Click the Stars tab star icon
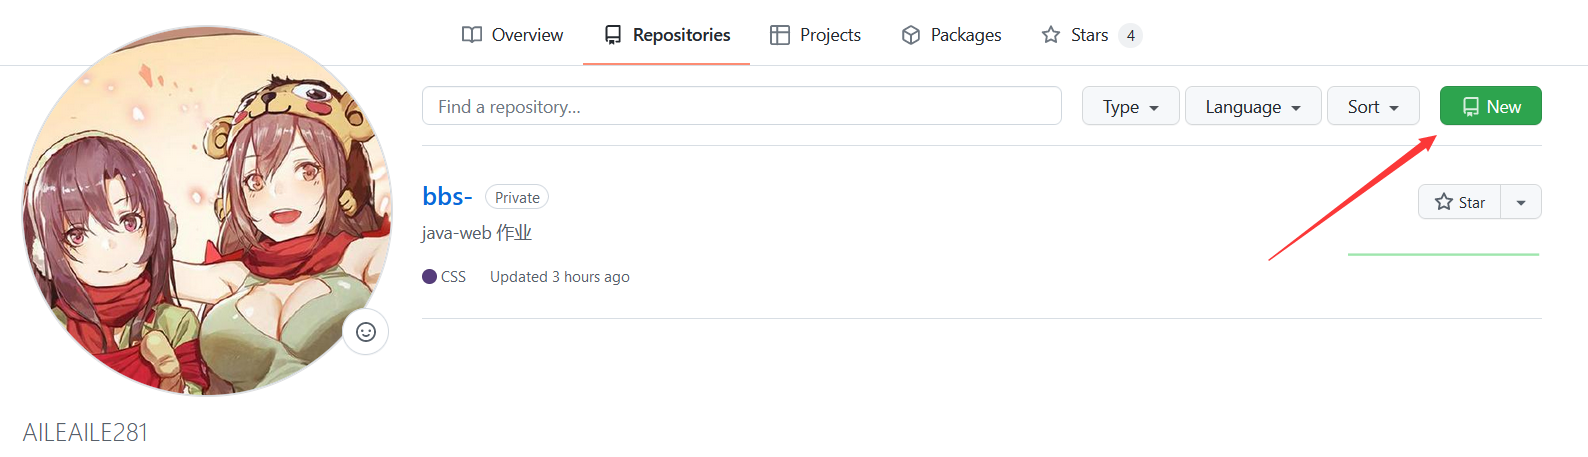 tap(1051, 35)
